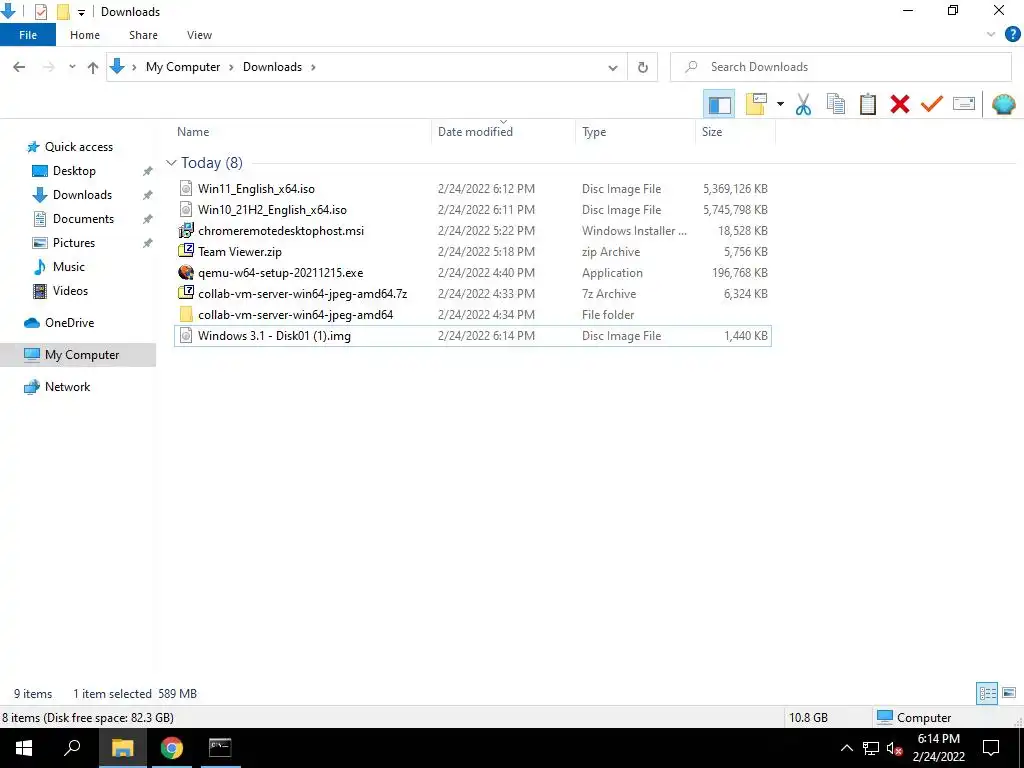Screen dimensions: 1024x768
Task: Refresh the Downloads folder
Action: coord(643,67)
